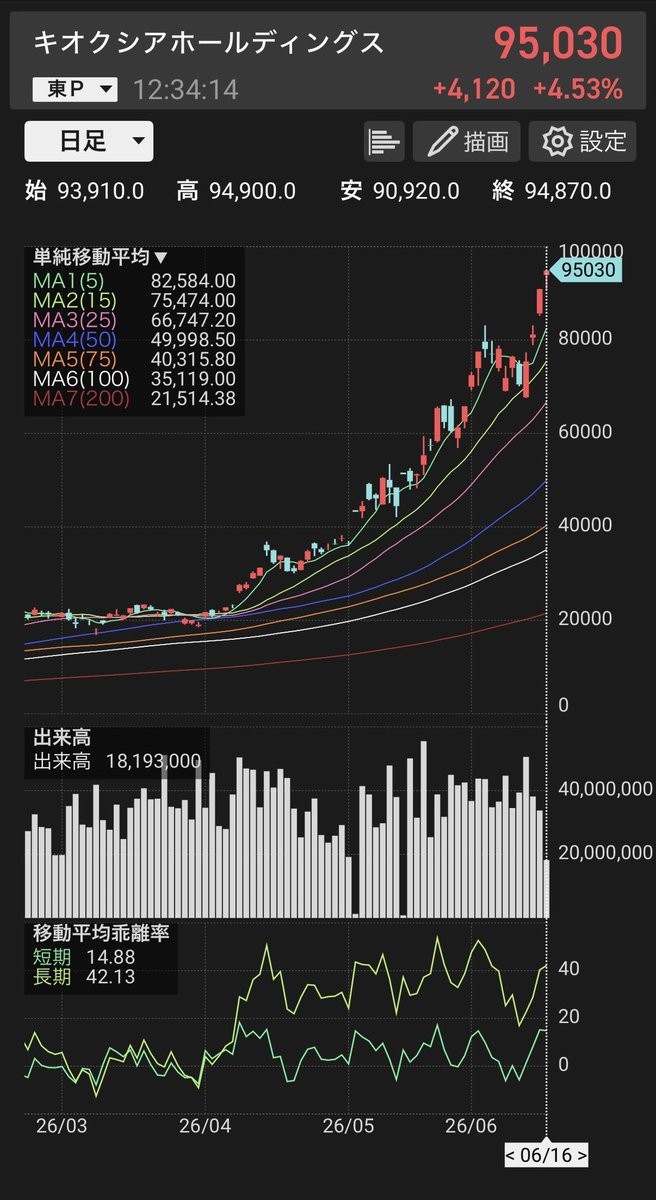Viewport: 656px width, 1200px height.
Task: Tap the 26/05 date axis label
Action: [347, 1125]
